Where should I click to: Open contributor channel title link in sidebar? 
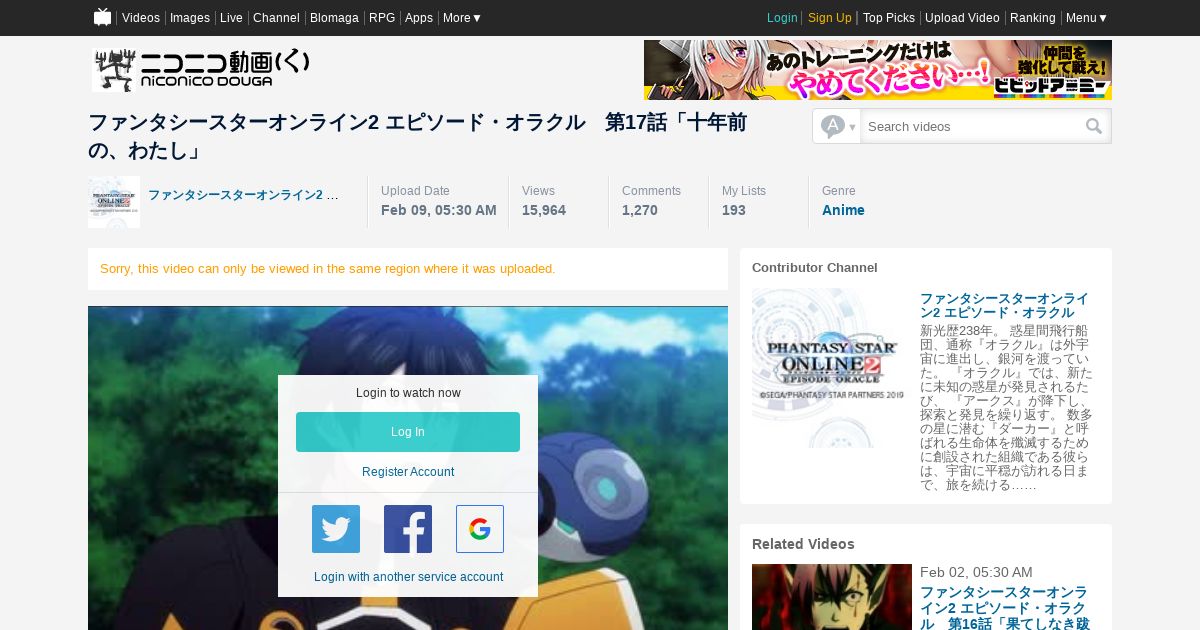(1004, 306)
